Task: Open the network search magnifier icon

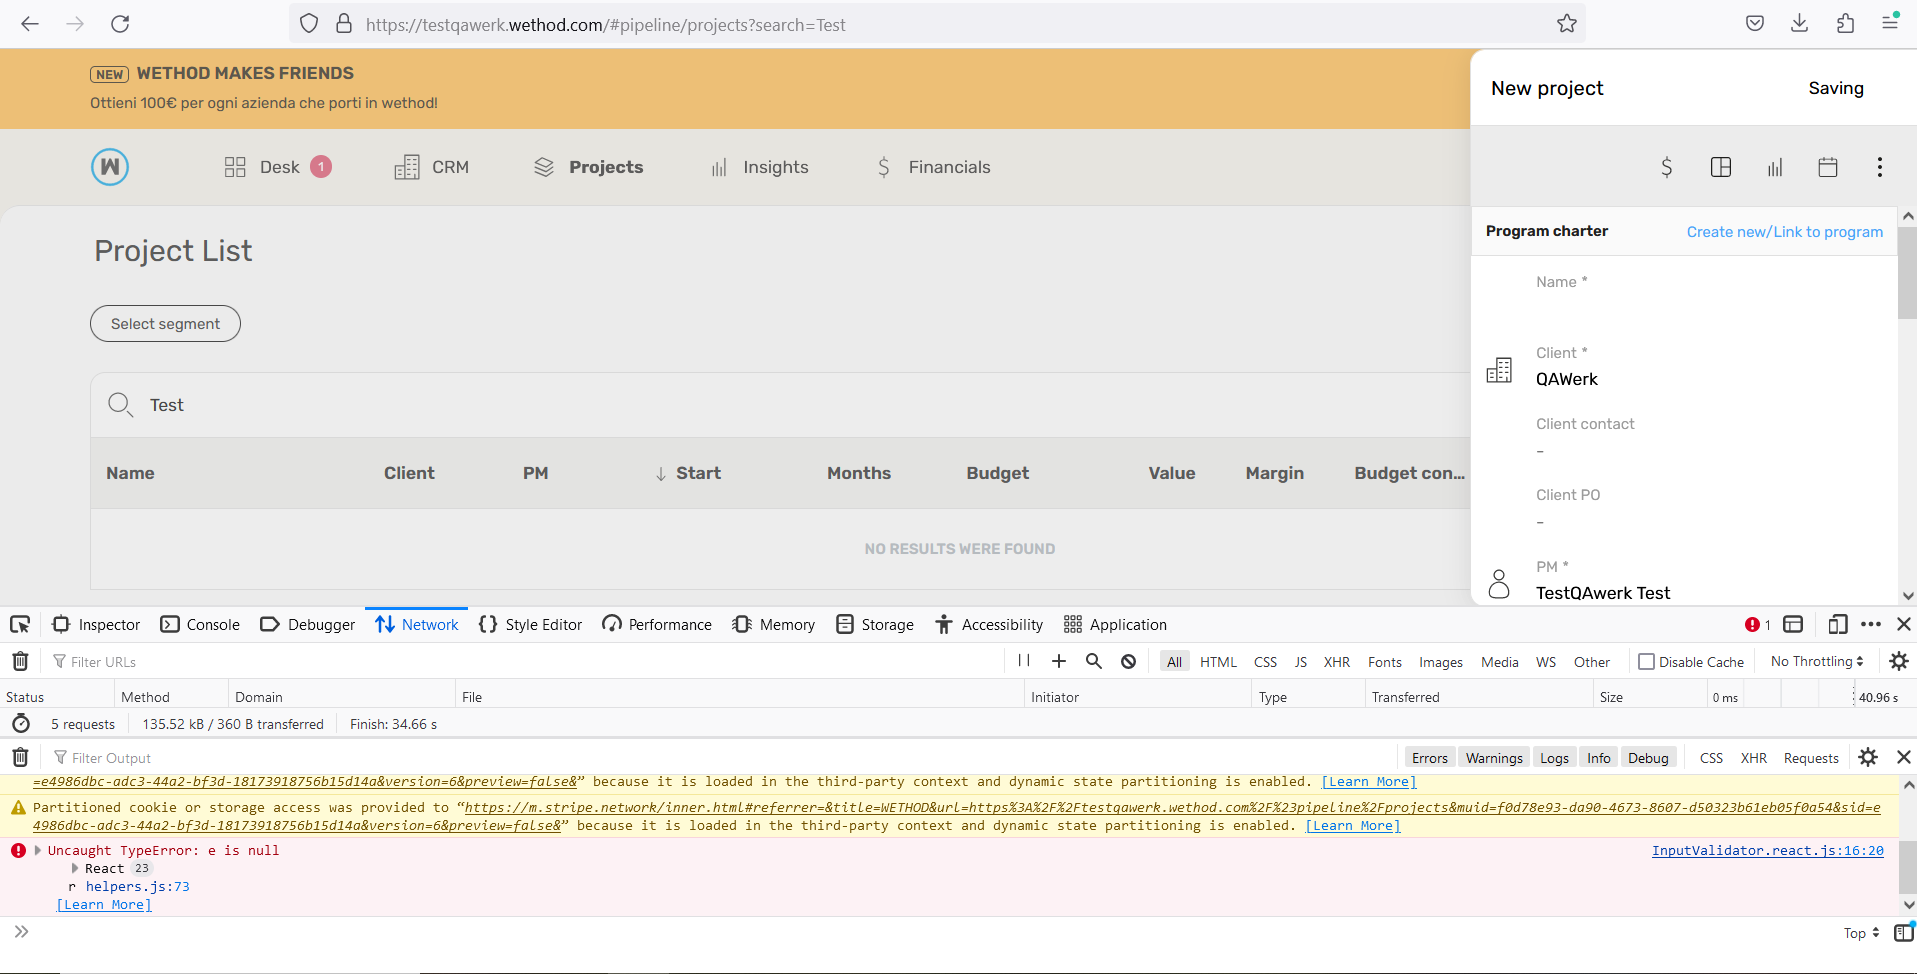Action: pos(1094,661)
